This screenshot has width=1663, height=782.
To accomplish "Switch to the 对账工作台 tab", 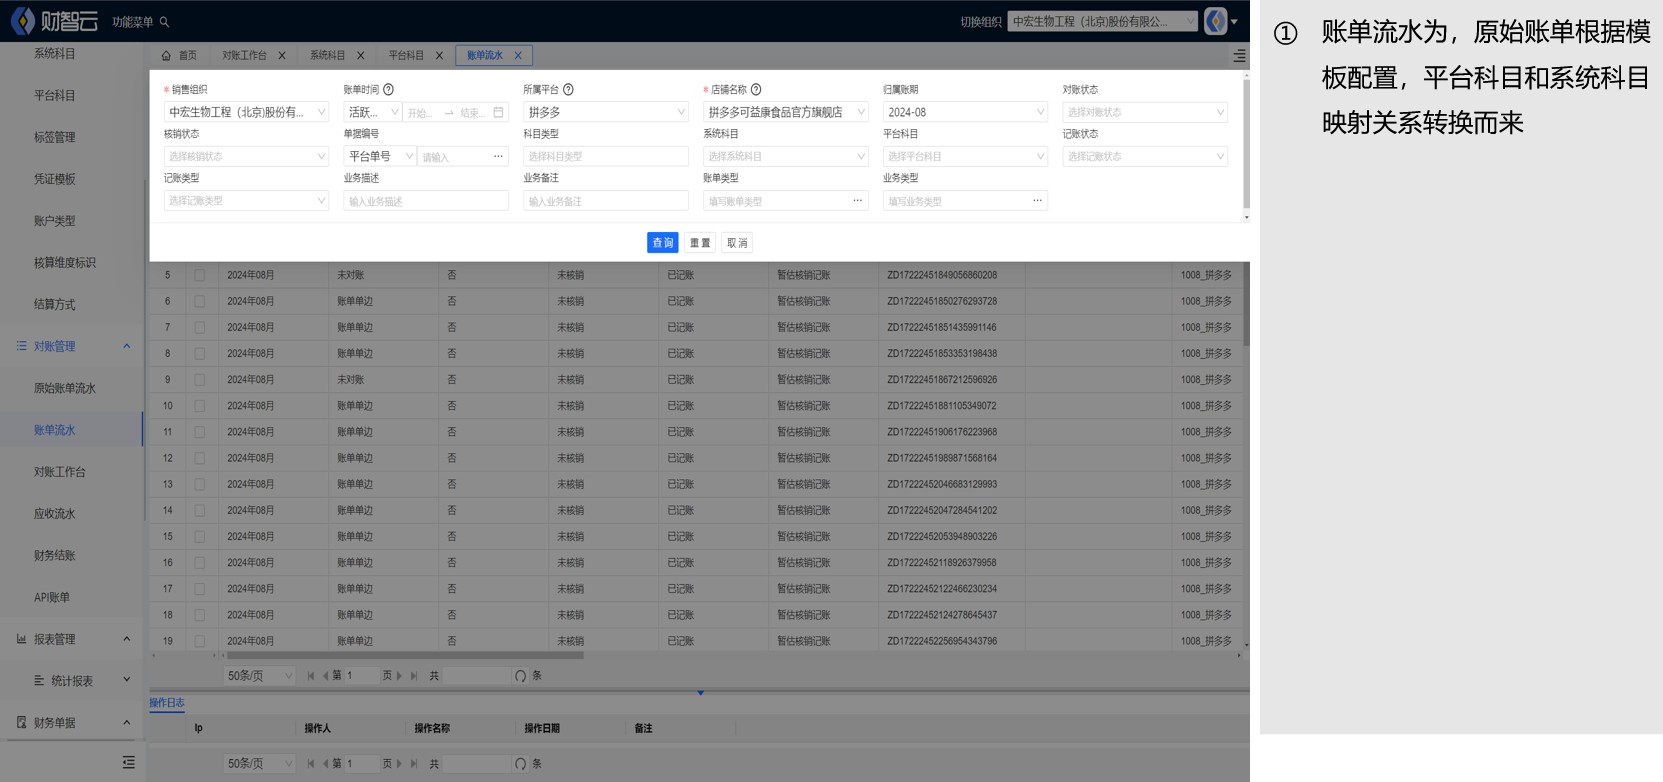I will point(244,56).
